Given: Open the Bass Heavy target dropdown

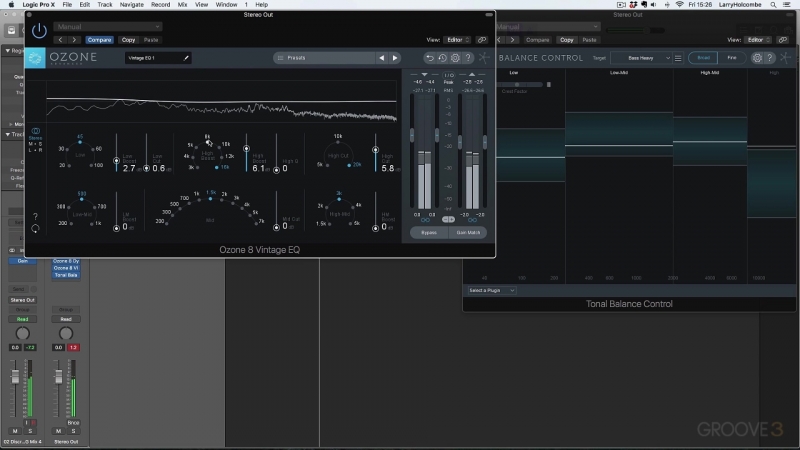Looking at the screenshot, I should pyautogui.click(x=641, y=58).
